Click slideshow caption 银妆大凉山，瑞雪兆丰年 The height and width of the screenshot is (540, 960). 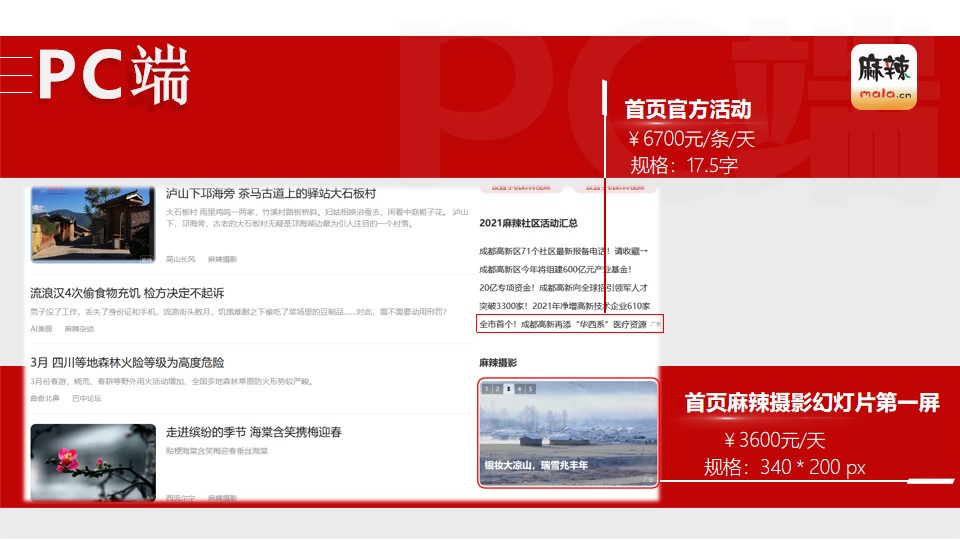coord(536,465)
